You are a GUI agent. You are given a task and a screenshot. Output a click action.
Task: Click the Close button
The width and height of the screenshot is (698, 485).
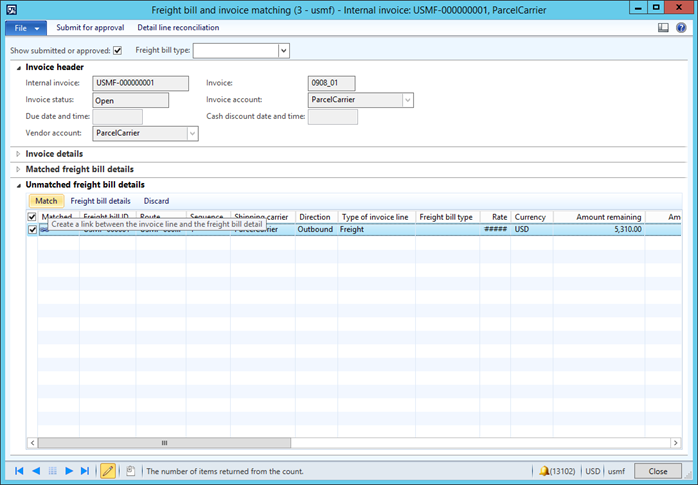click(x=657, y=470)
